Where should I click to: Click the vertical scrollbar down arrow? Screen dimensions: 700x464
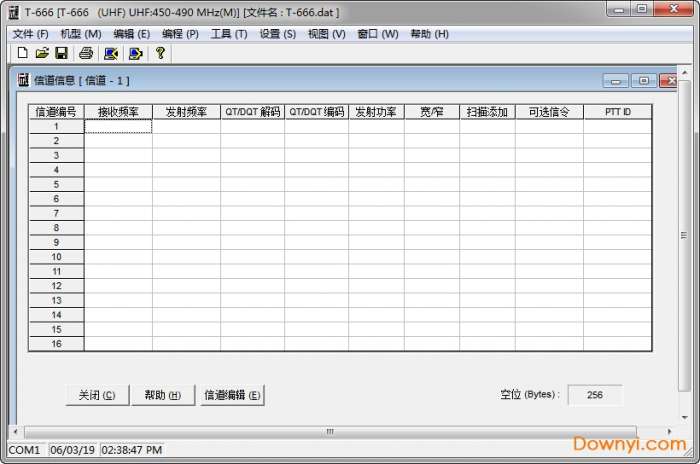point(684,418)
